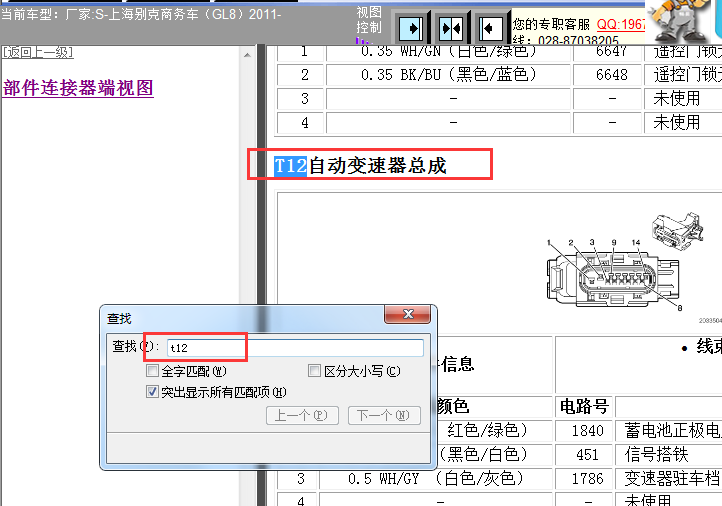Screen dimensions: 722x506
Task: Click the 查找 dialog title bar
Action: 244,318
